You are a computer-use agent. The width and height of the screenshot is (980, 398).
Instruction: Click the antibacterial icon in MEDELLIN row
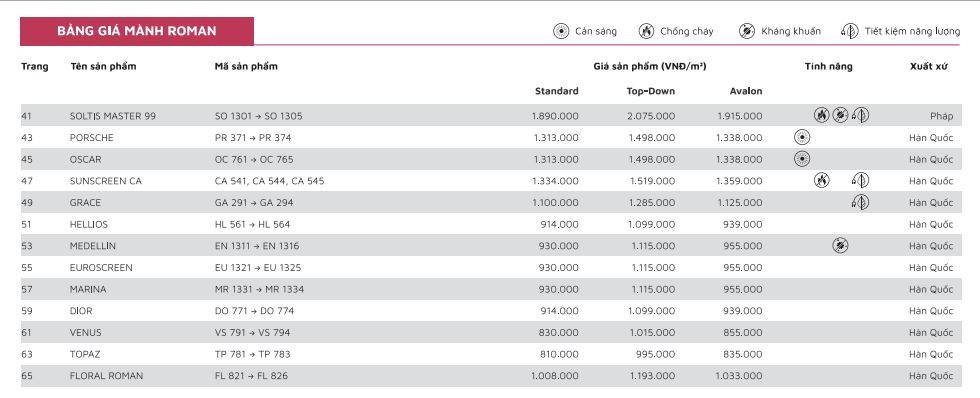[x=841, y=246]
